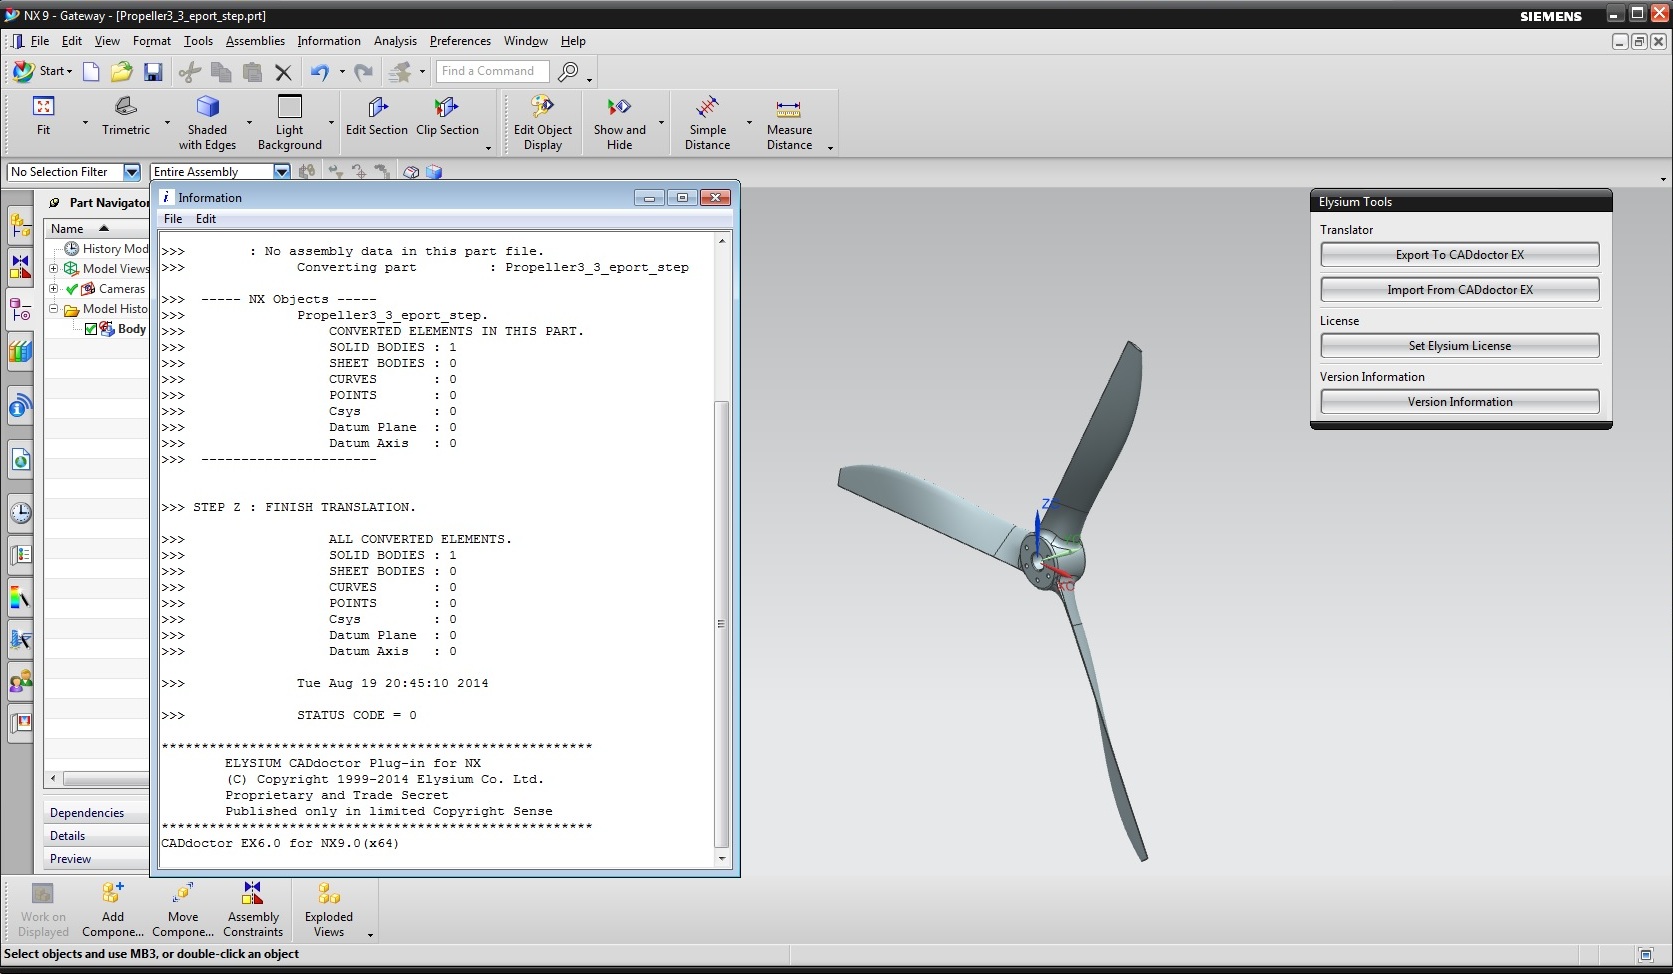Click Export To CADdoctor EX button
The height and width of the screenshot is (974, 1673).
[x=1460, y=255]
